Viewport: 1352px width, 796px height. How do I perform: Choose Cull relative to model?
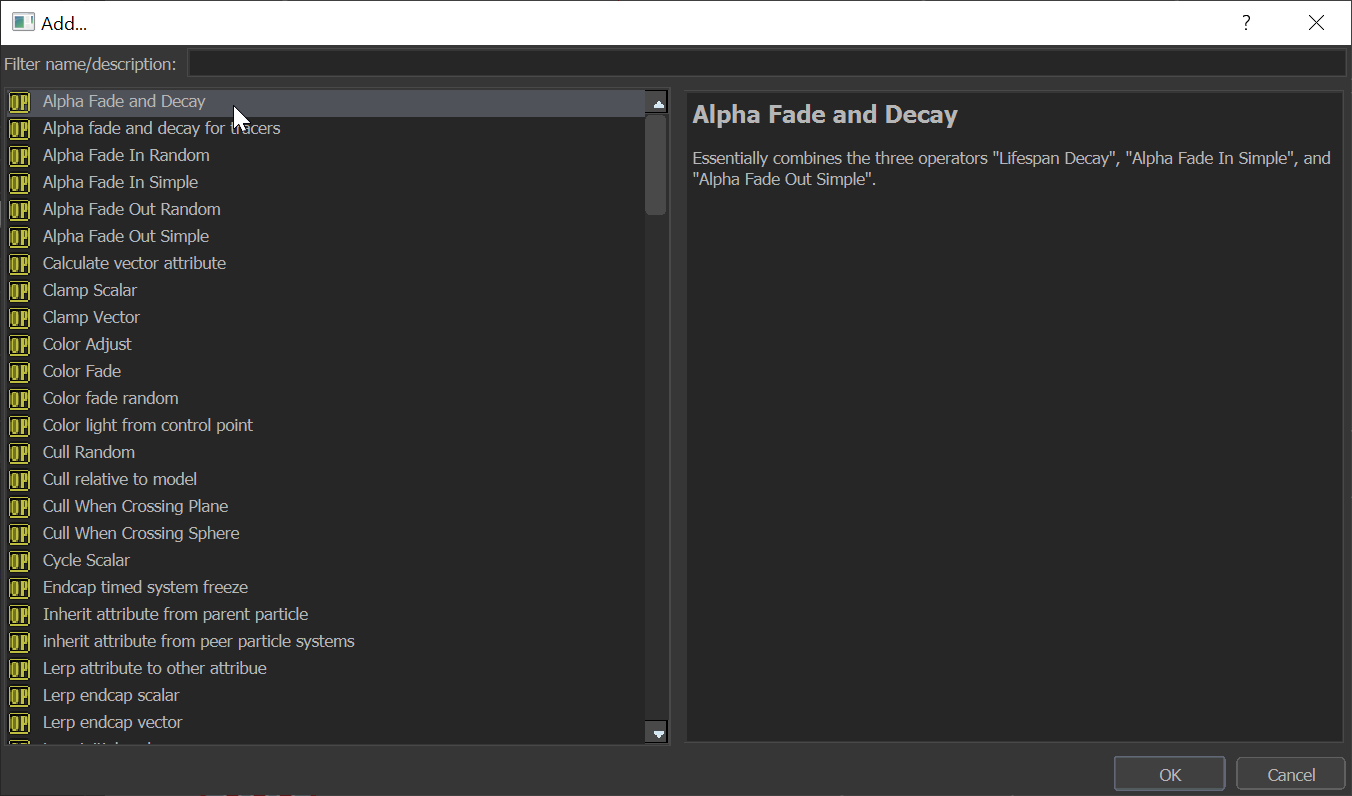click(326, 480)
